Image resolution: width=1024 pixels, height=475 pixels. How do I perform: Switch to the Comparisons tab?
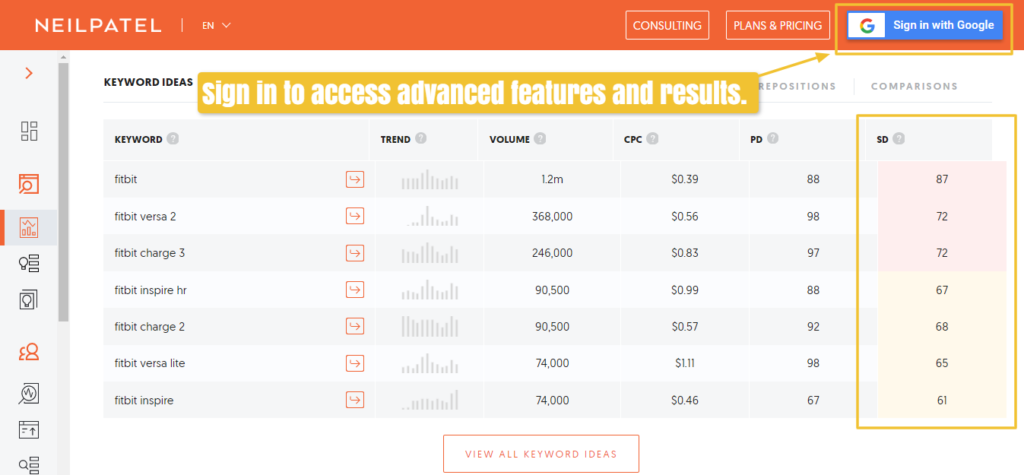[914, 86]
